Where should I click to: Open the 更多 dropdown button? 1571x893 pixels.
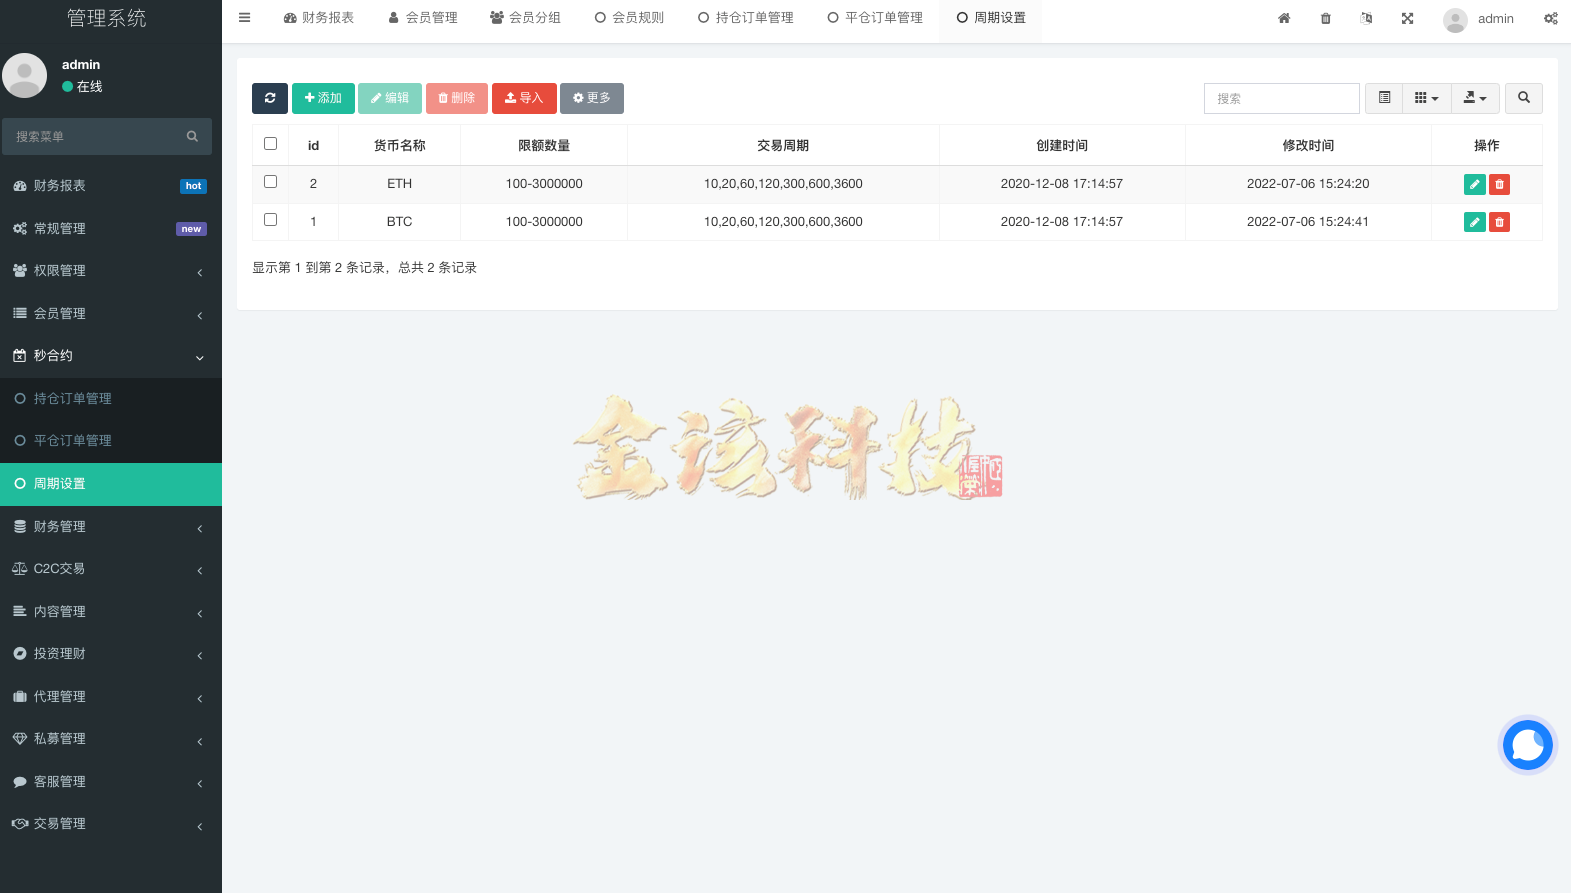click(592, 98)
